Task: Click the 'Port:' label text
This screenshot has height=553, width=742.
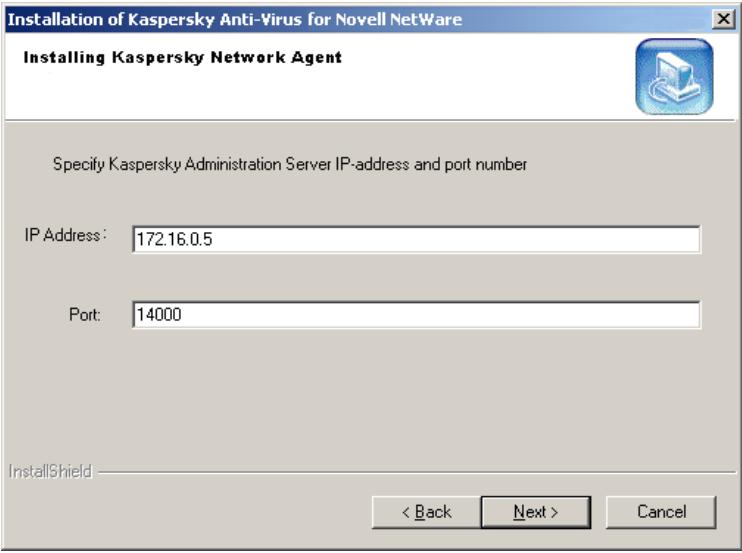Action: [85, 315]
